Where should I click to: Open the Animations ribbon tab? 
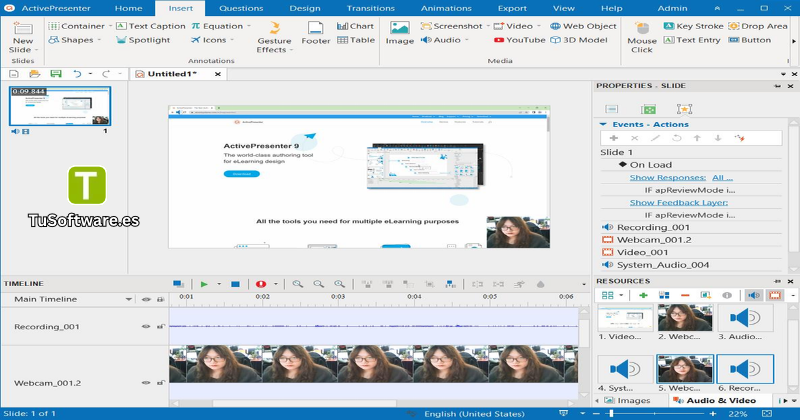[x=446, y=8]
